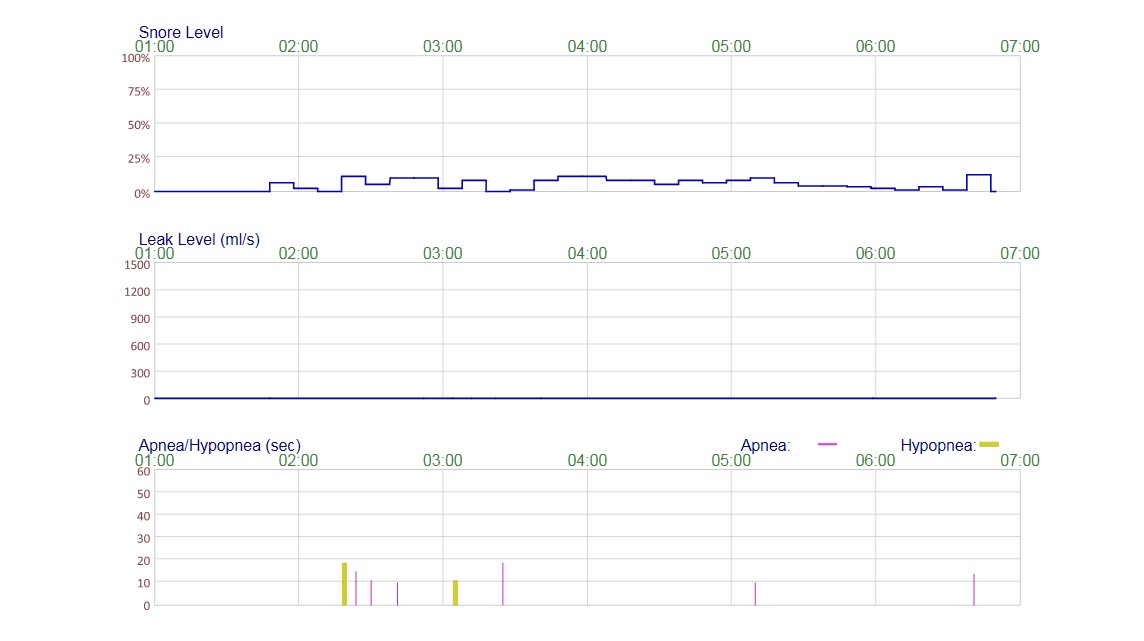This screenshot has width=1144, height=641.
Task: Click the 20 label on Apnea/Hypopnea axis
Action: coord(144,561)
